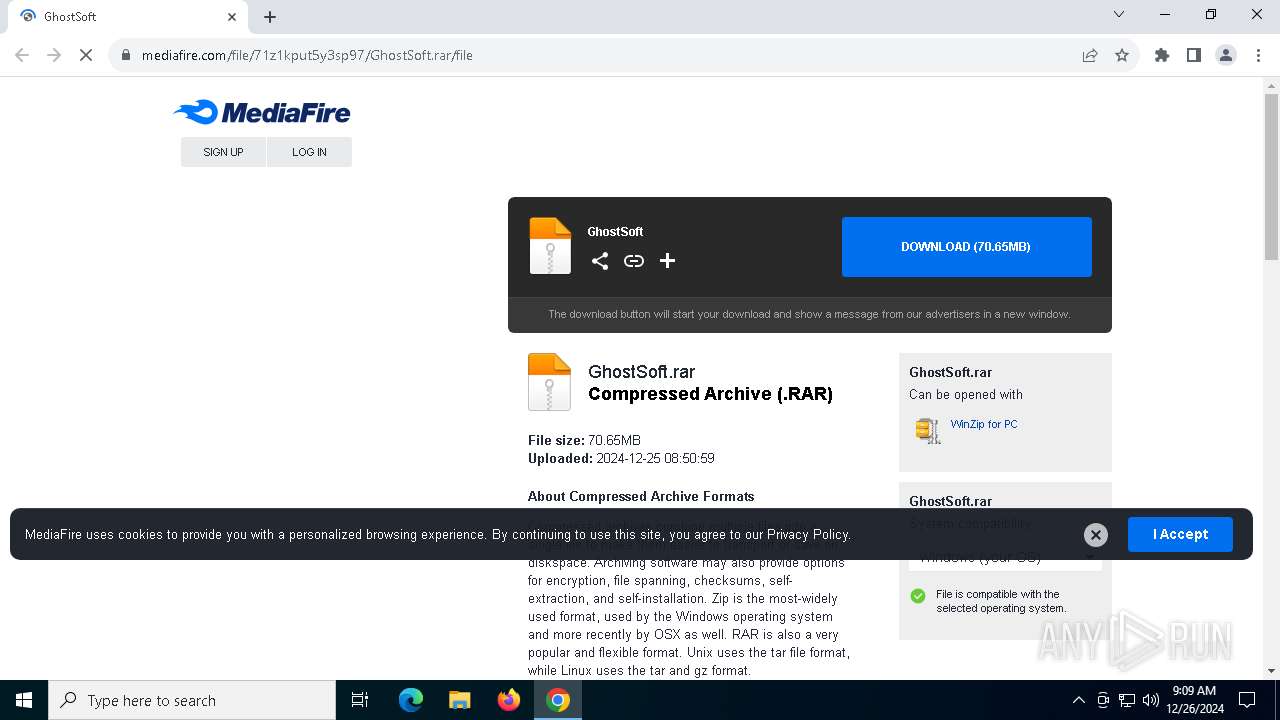The width and height of the screenshot is (1280, 720).
Task: Stop page loading in browser toolbar
Action: pos(86,55)
